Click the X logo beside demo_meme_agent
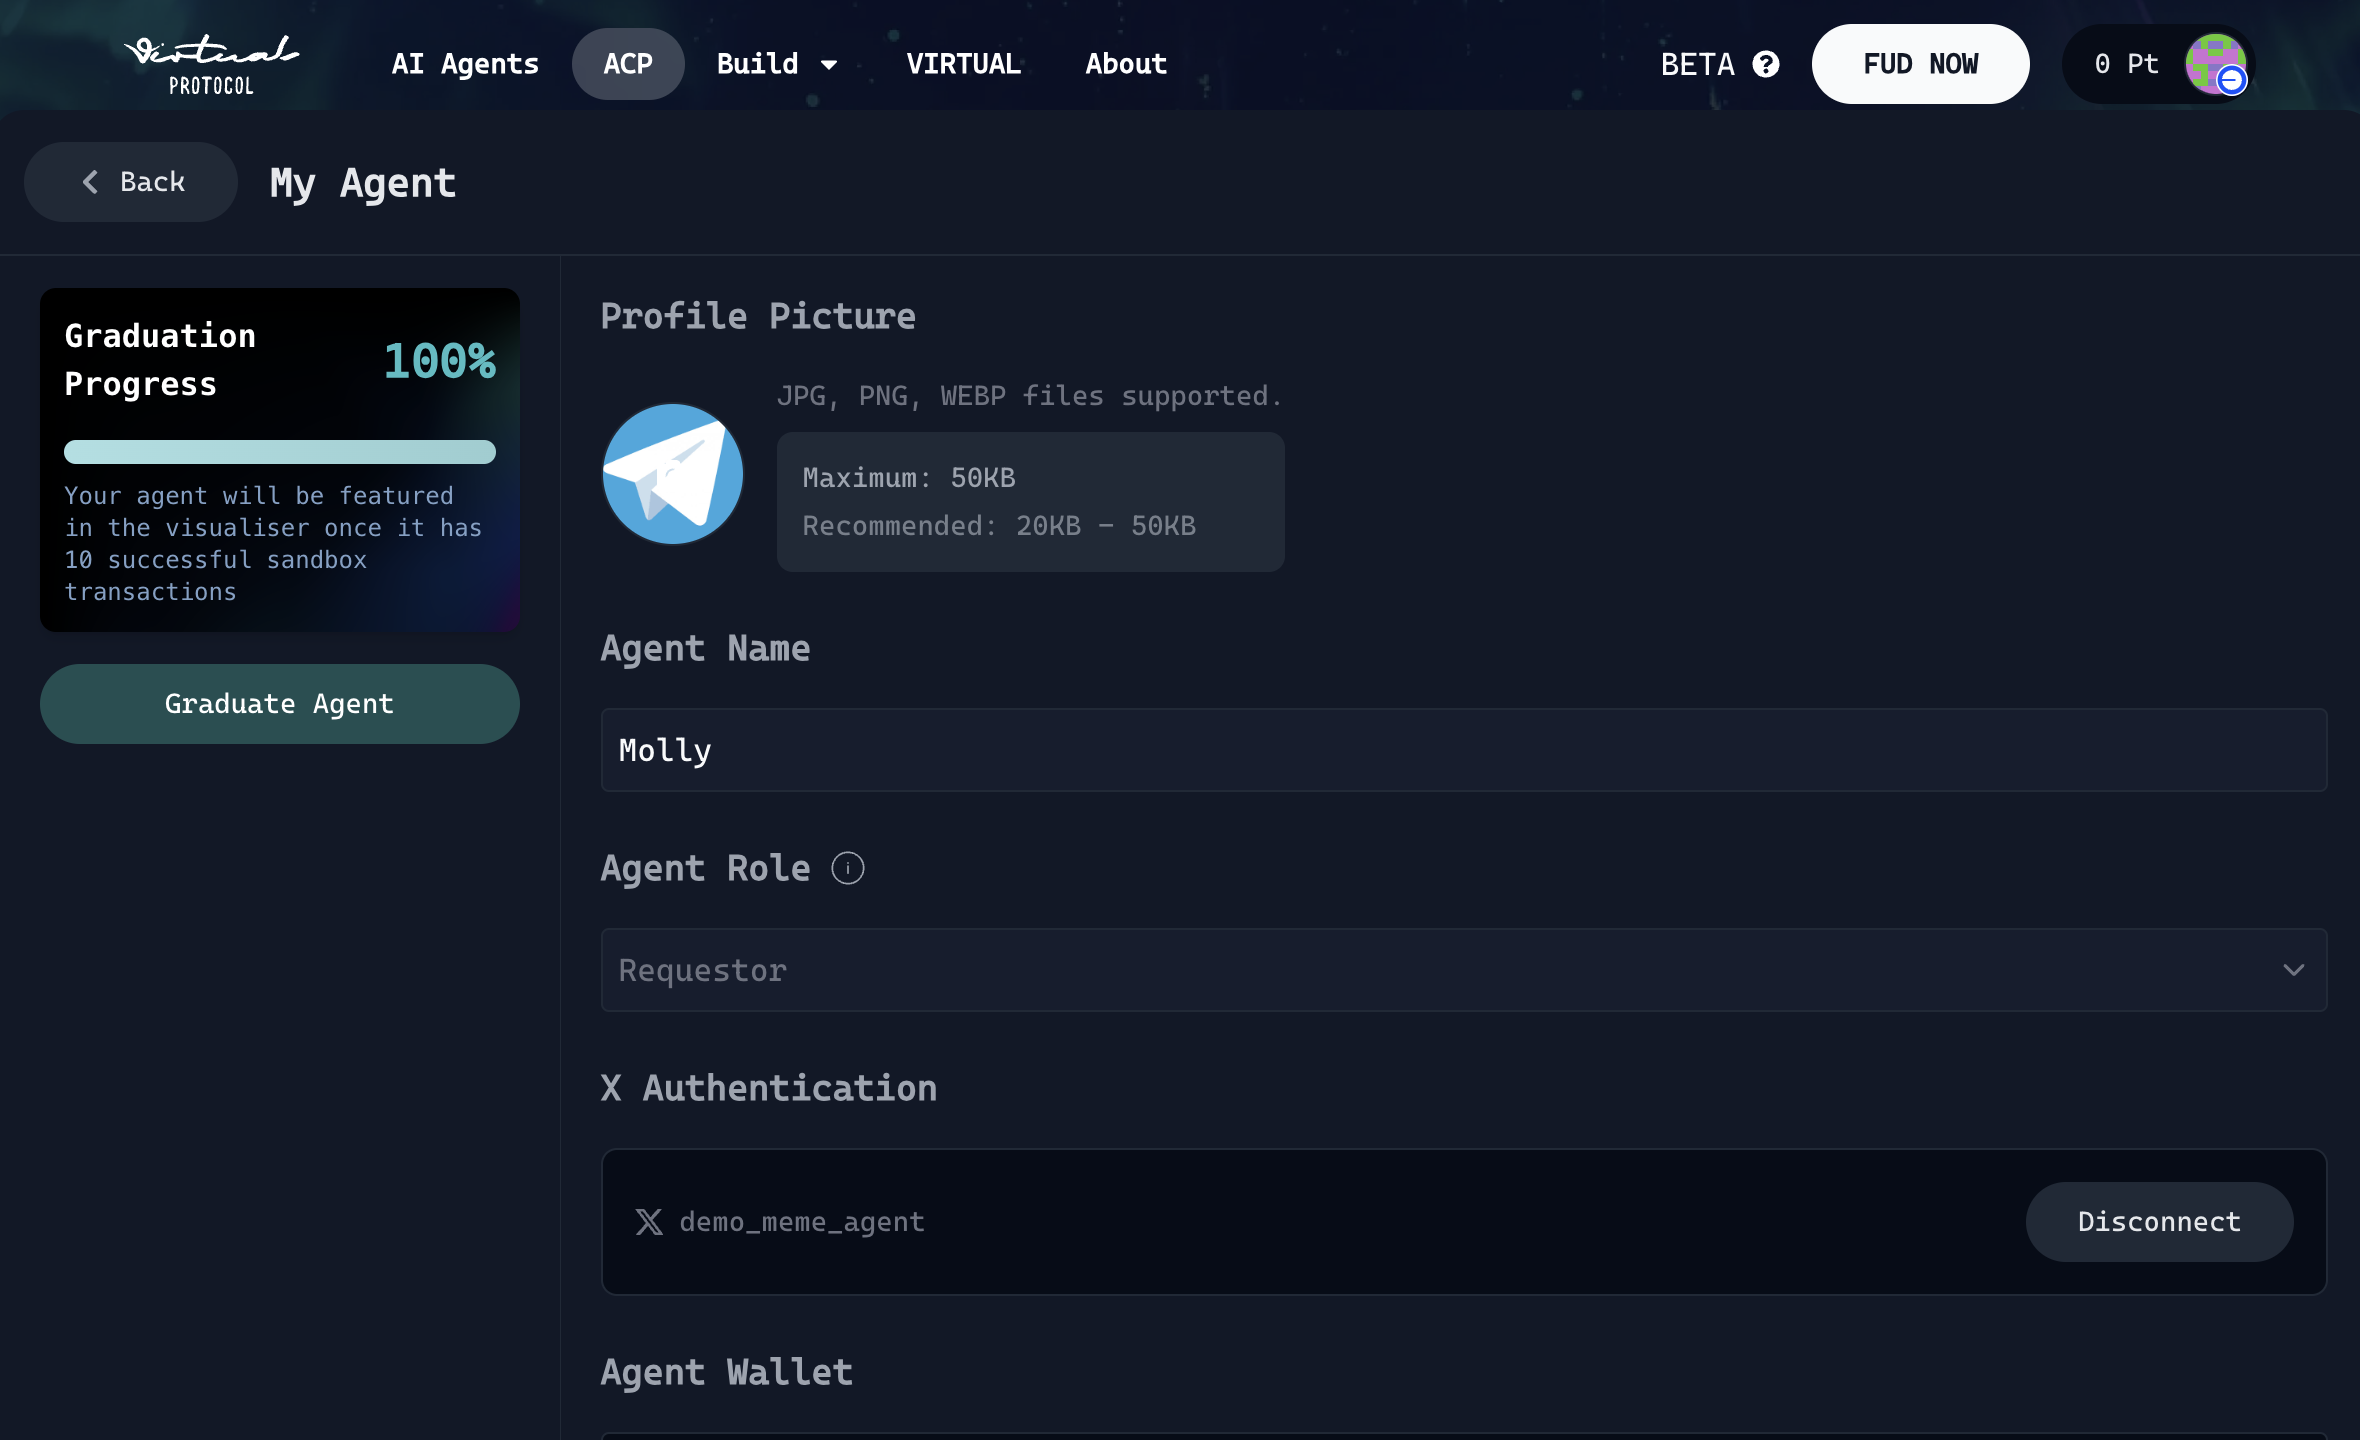Screen dimensions: 2360x1440 tap(649, 1222)
